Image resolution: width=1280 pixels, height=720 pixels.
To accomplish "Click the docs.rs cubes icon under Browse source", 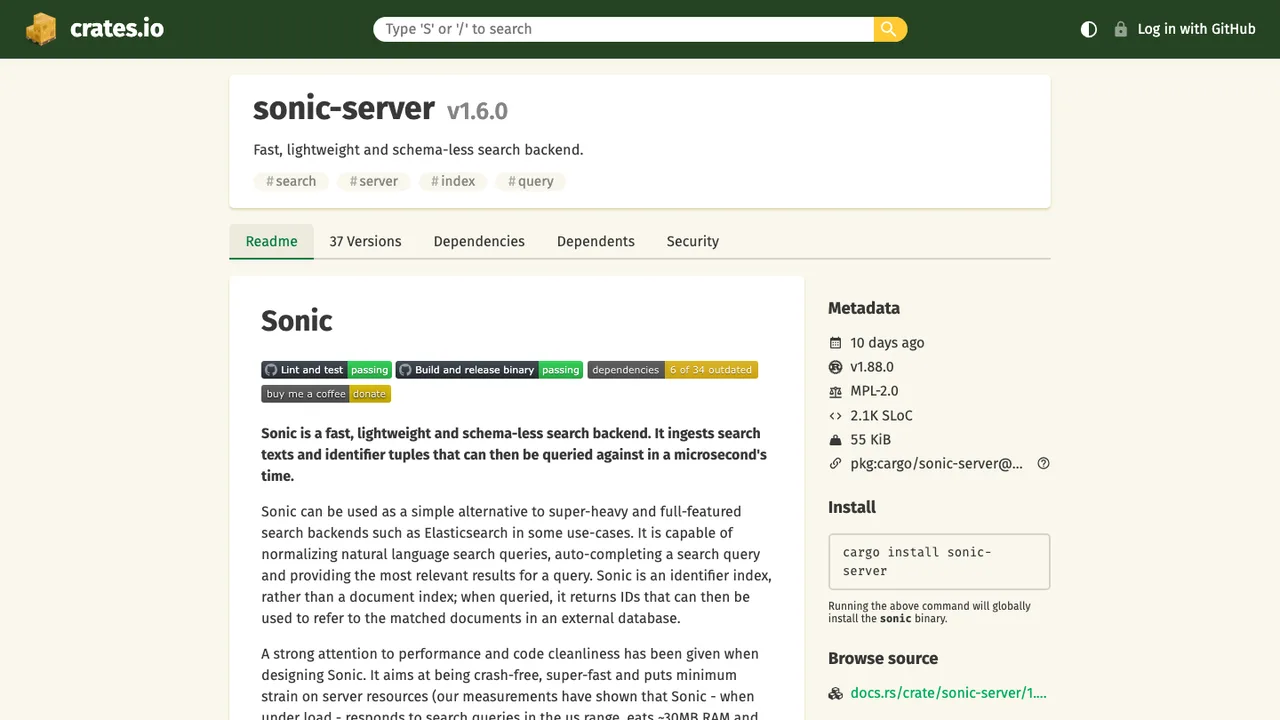I will [x=836, y=693].
